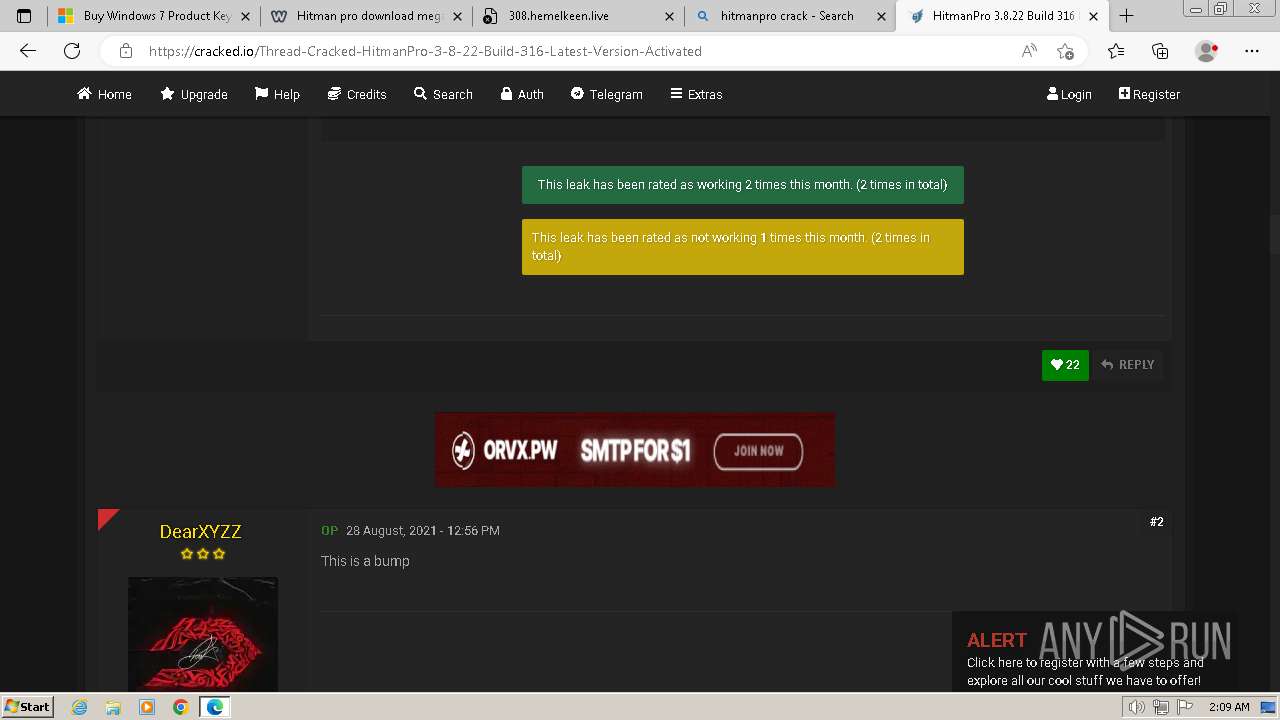The height and width of the screenshot is (720, 1280).
Task: Open Action Center flag icon
Action: 1185,707
